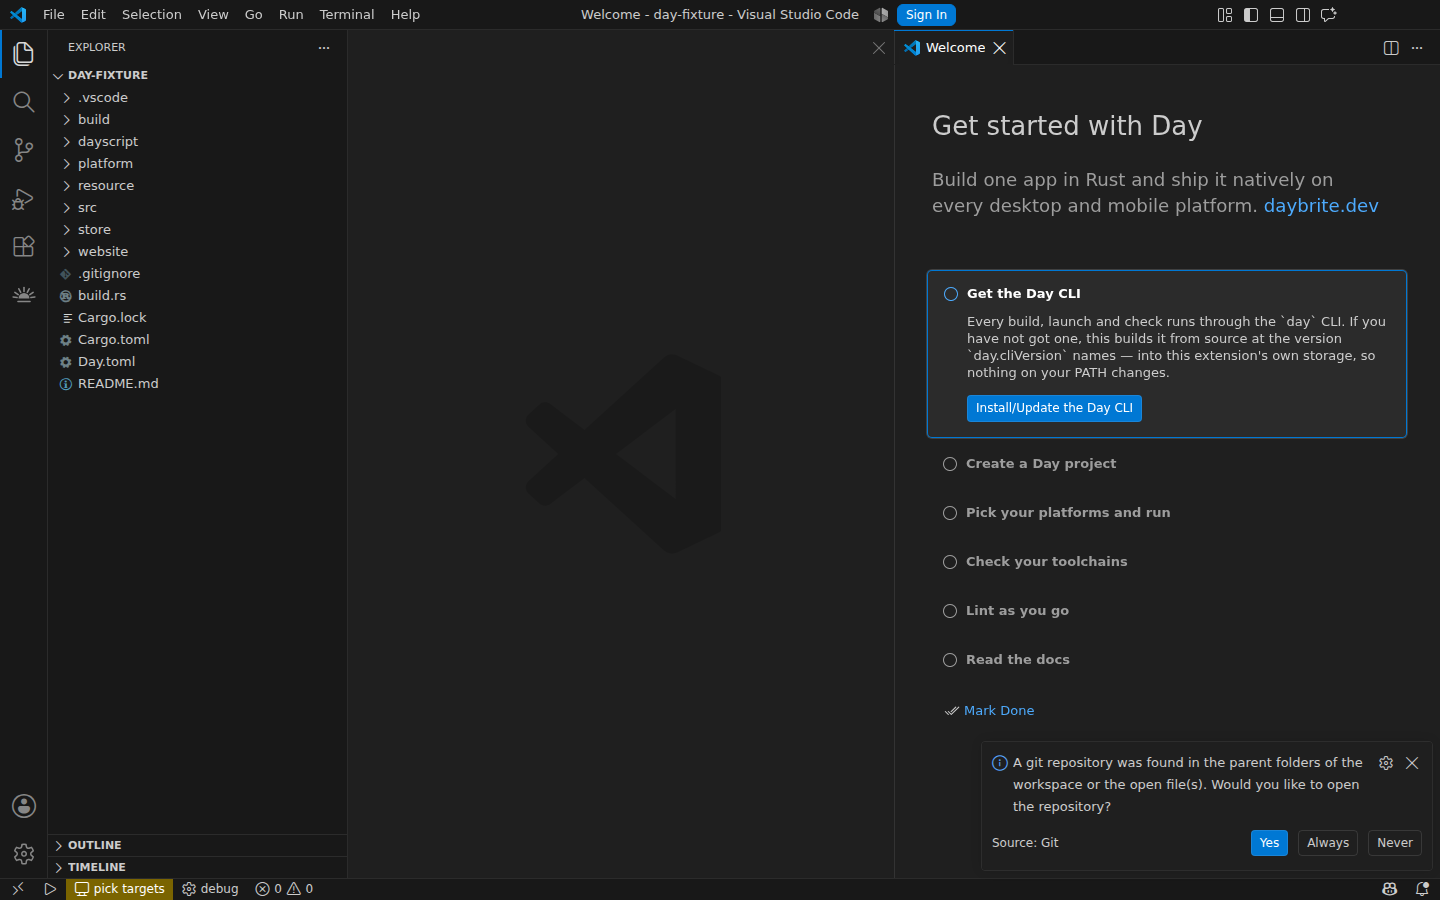Click Never in the git notification
This screenshot has height=900, width=1440.
[x=1395, y=843]
